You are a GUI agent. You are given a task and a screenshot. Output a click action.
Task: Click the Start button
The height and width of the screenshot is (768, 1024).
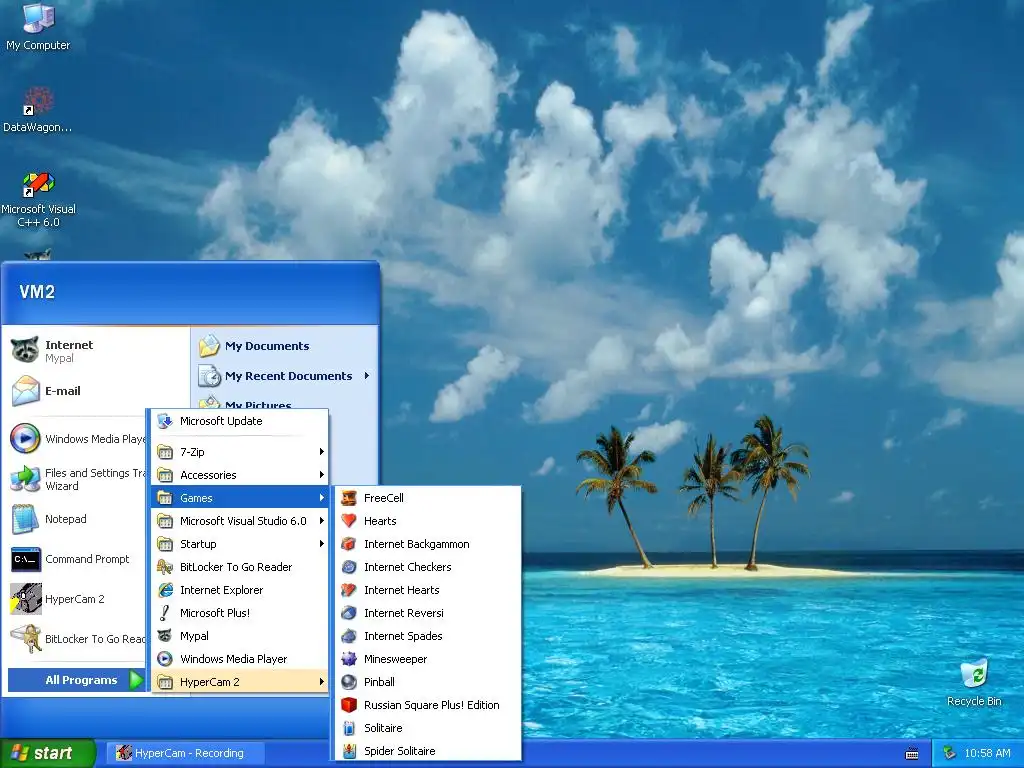pyautogui.click(x=47, y=753)
